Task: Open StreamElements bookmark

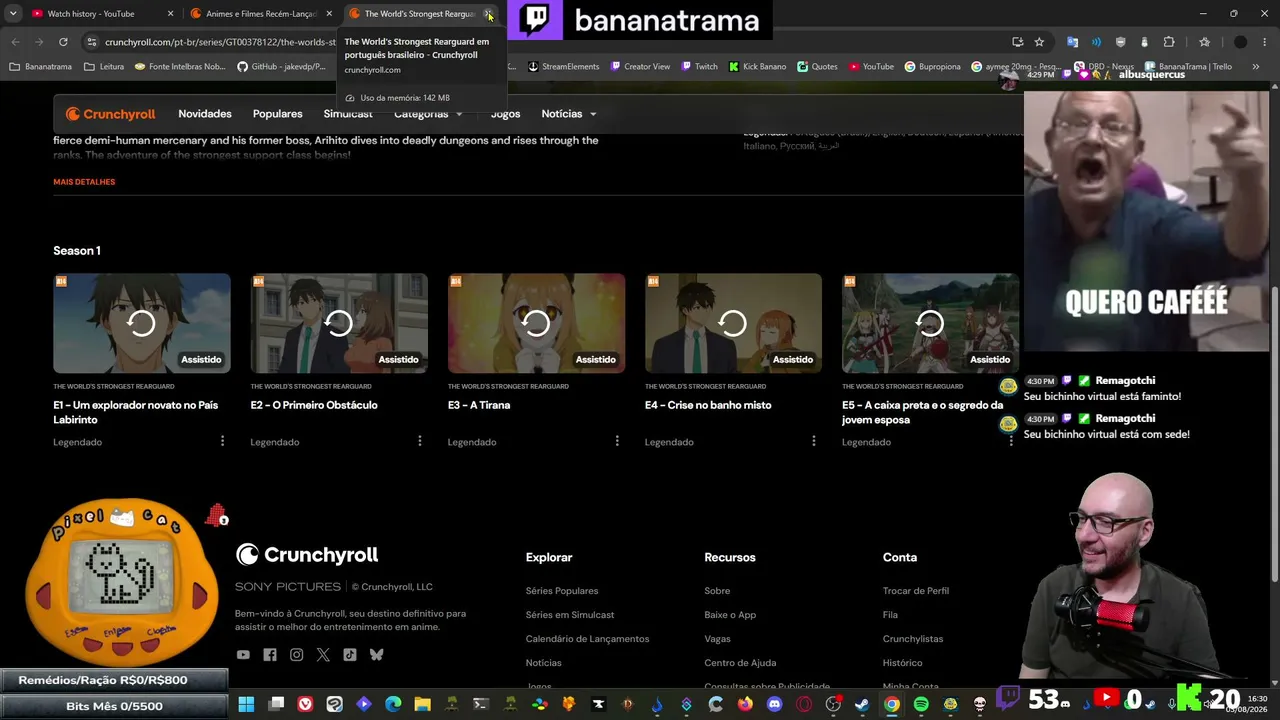Action: pyautogui.click(x=563, y=67)
